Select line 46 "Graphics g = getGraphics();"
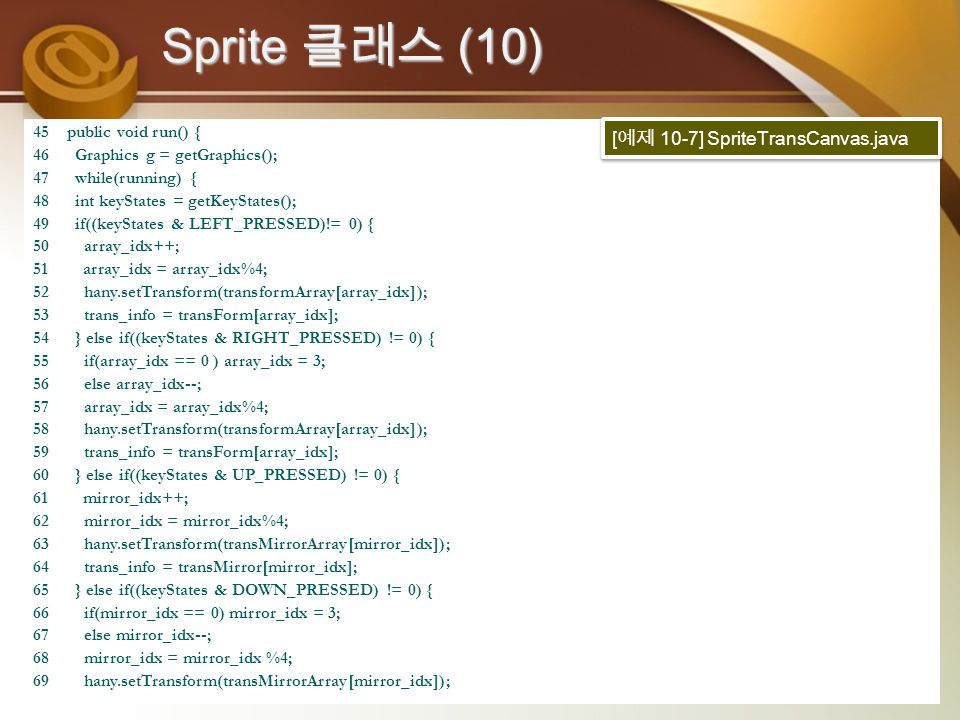 tap(176, 156)
